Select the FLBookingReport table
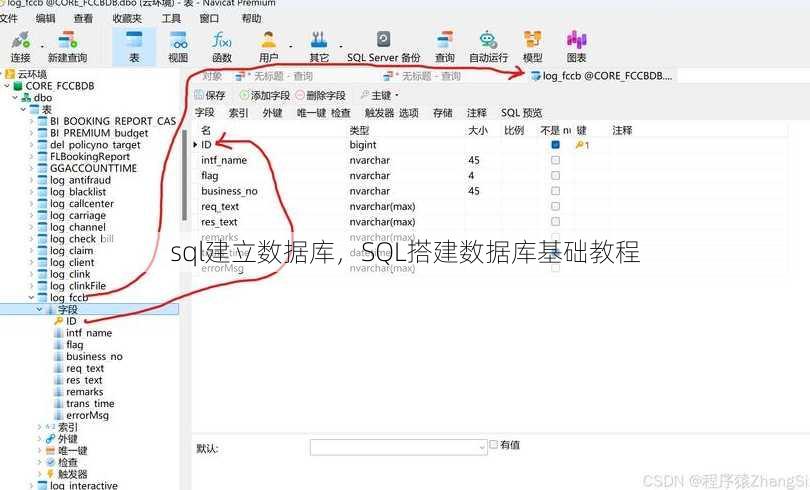 (90, 156)
